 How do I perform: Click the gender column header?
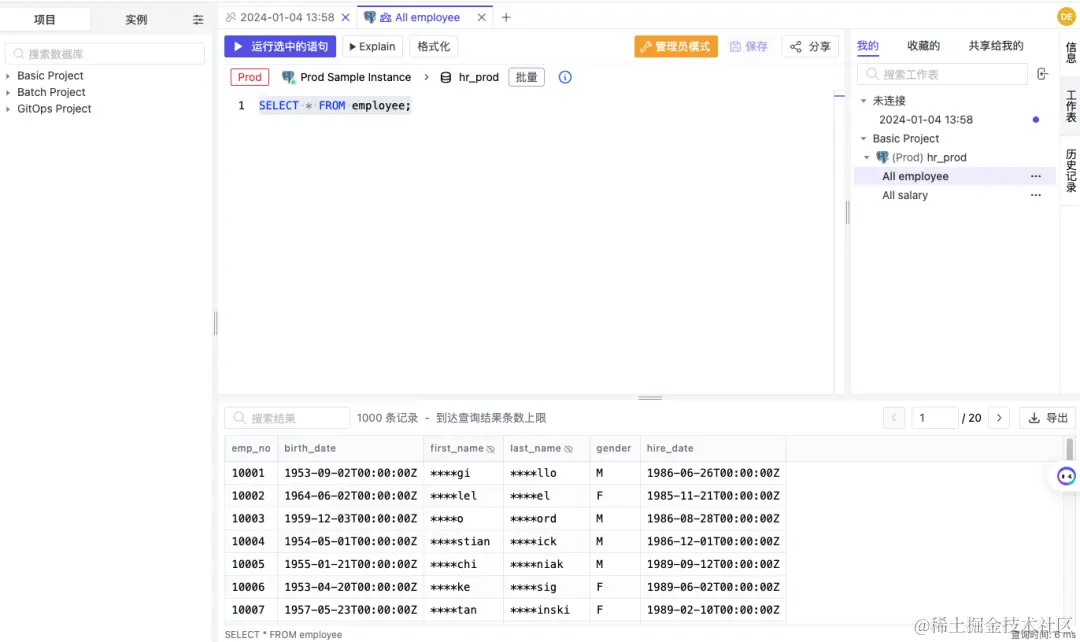click(x=613, y=448)
